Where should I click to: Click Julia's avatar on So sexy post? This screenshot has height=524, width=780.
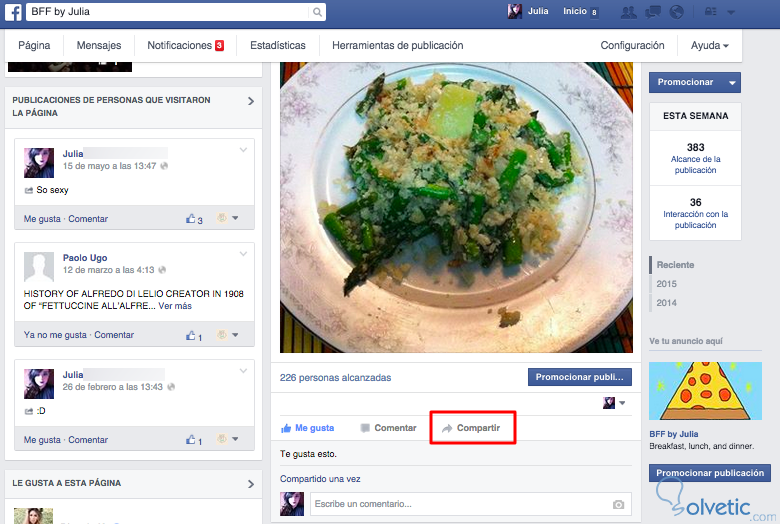pyautogui.click(x=39, y=163)
